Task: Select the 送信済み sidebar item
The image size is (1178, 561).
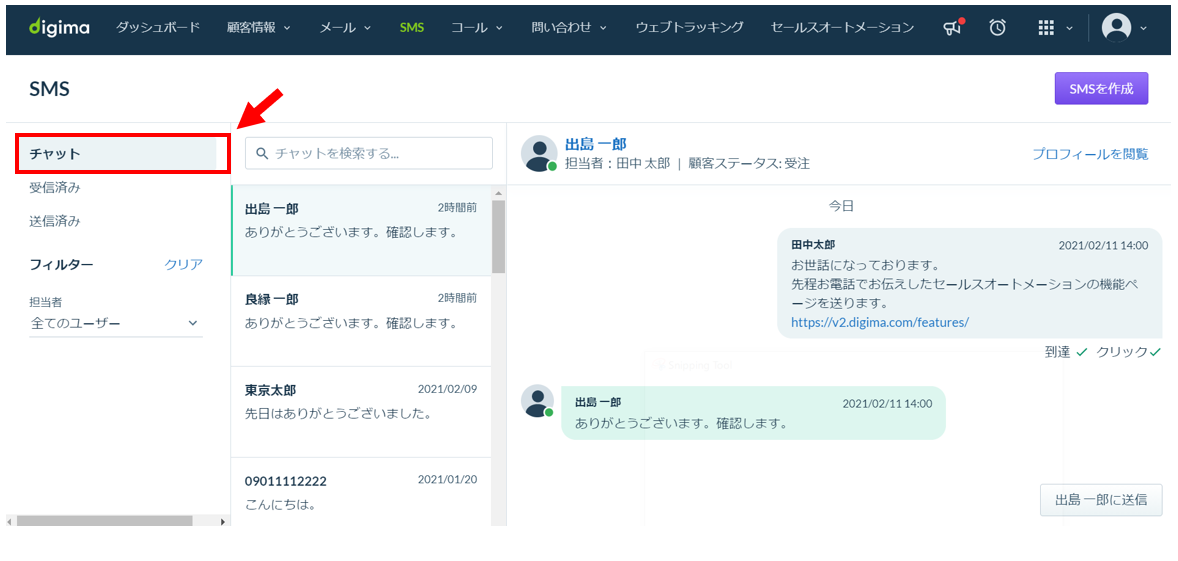Action: point(55,222)
